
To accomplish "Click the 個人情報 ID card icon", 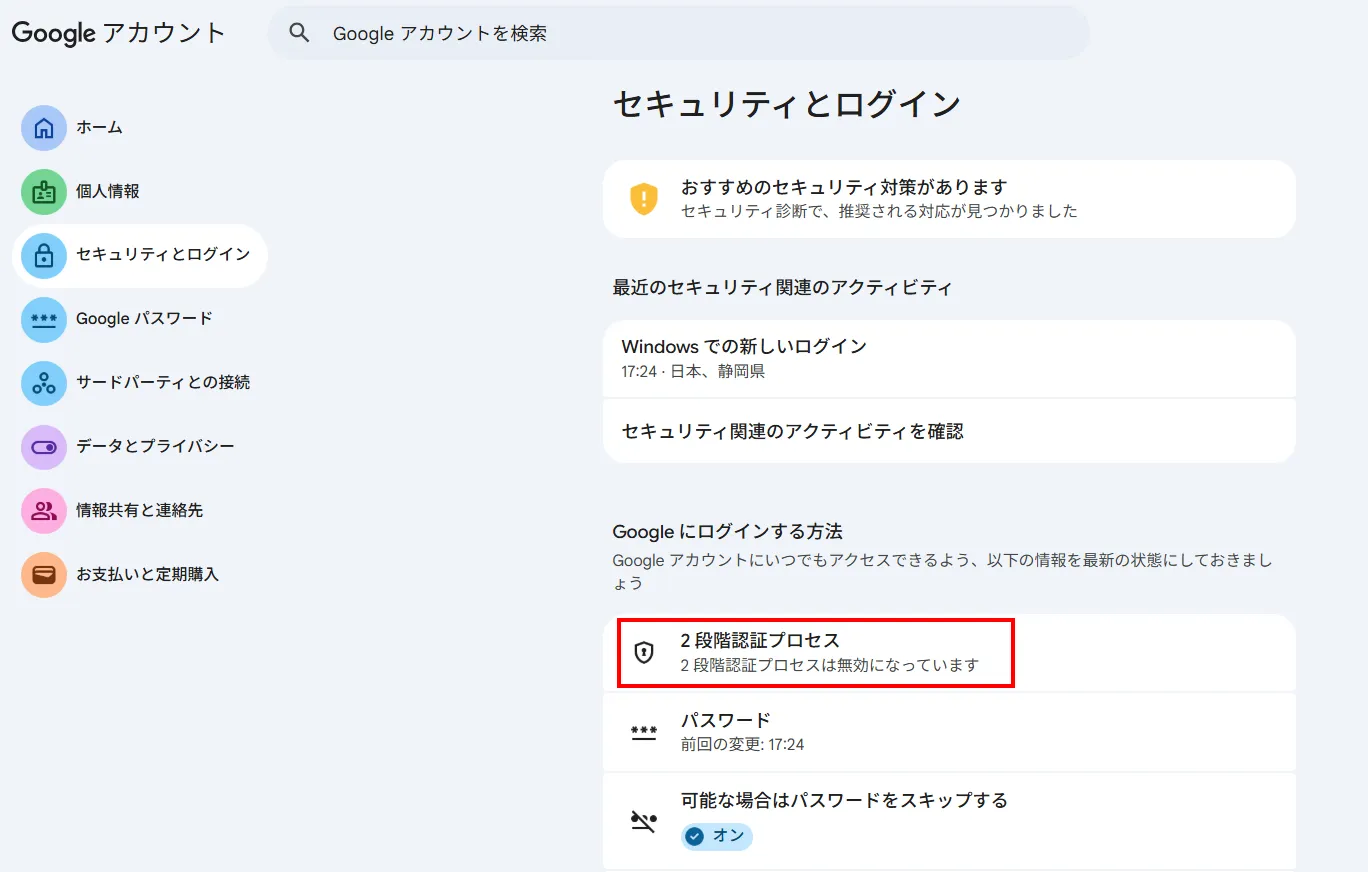I will coord(44,192).
